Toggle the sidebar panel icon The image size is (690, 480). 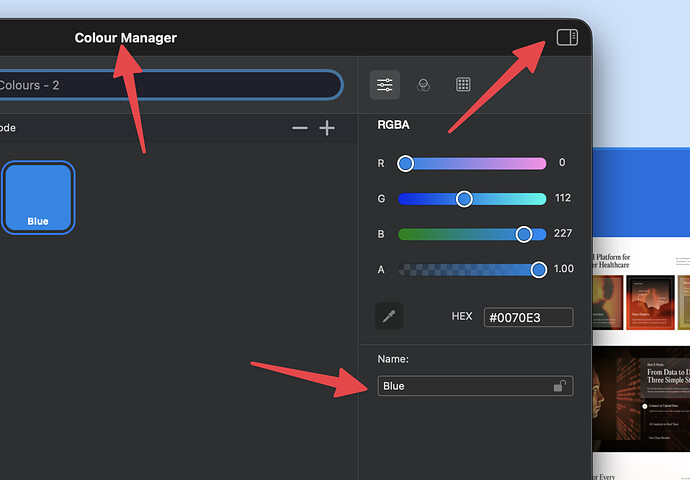coord(567,37)
